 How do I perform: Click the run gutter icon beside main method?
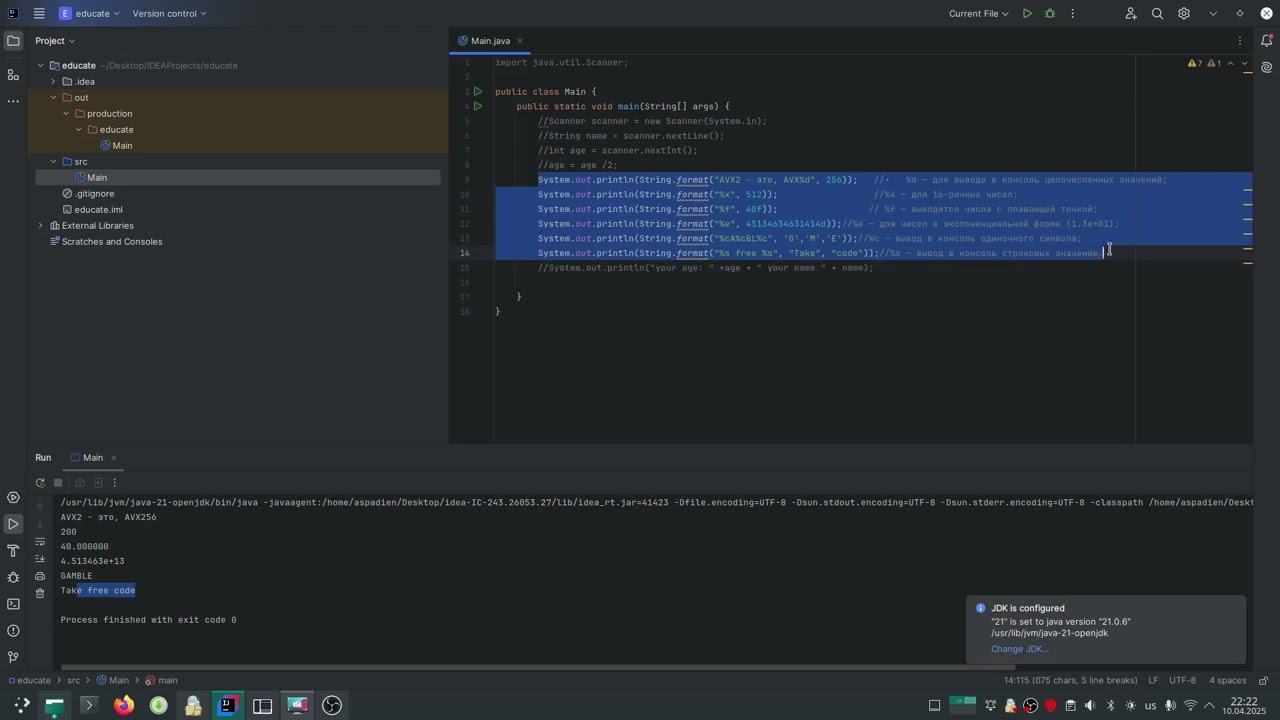point(478,106)
